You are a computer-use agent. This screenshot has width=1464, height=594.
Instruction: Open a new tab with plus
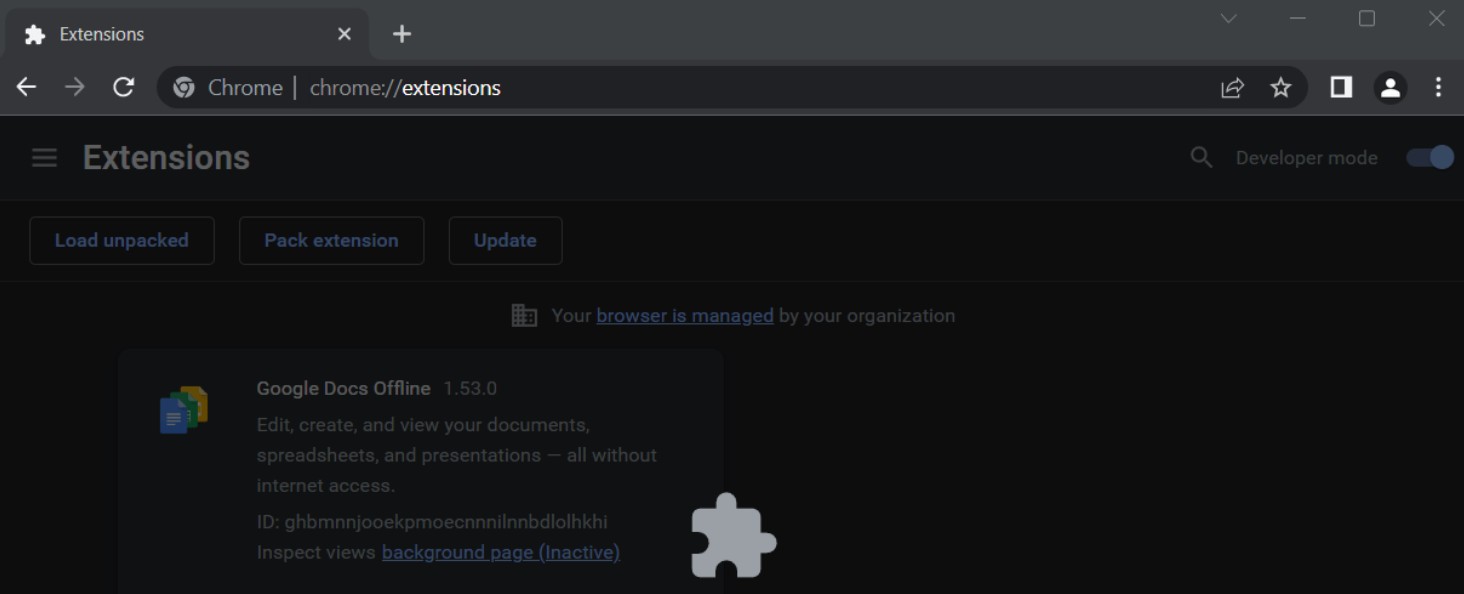[402, 34]
